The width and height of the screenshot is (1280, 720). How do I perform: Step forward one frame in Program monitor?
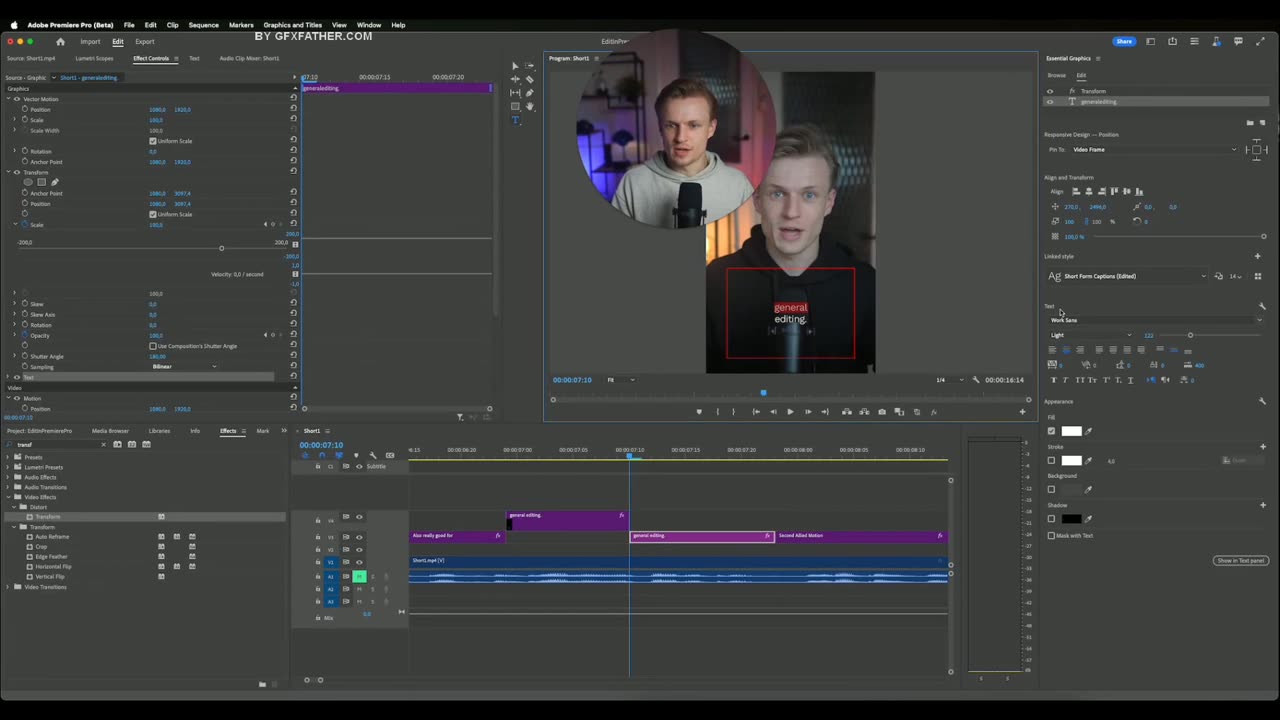(x=808, y=412)
